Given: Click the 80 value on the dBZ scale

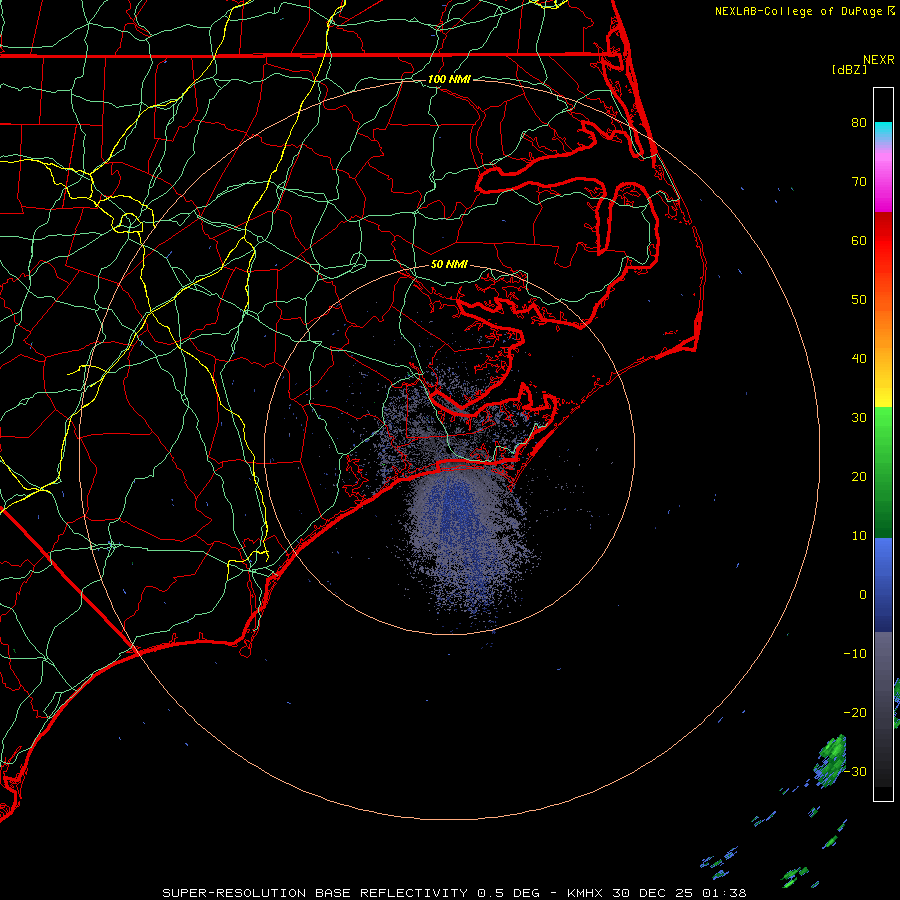Looking at the screenshot, I should tap(859, 123).
